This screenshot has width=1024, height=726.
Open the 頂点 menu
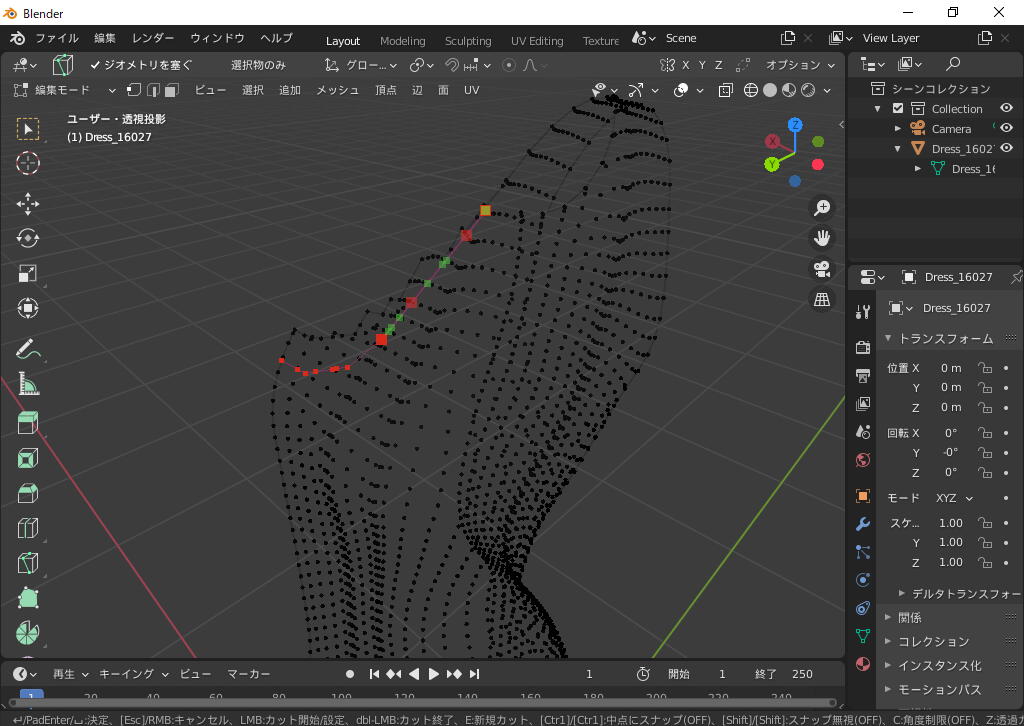click(385, 90)
